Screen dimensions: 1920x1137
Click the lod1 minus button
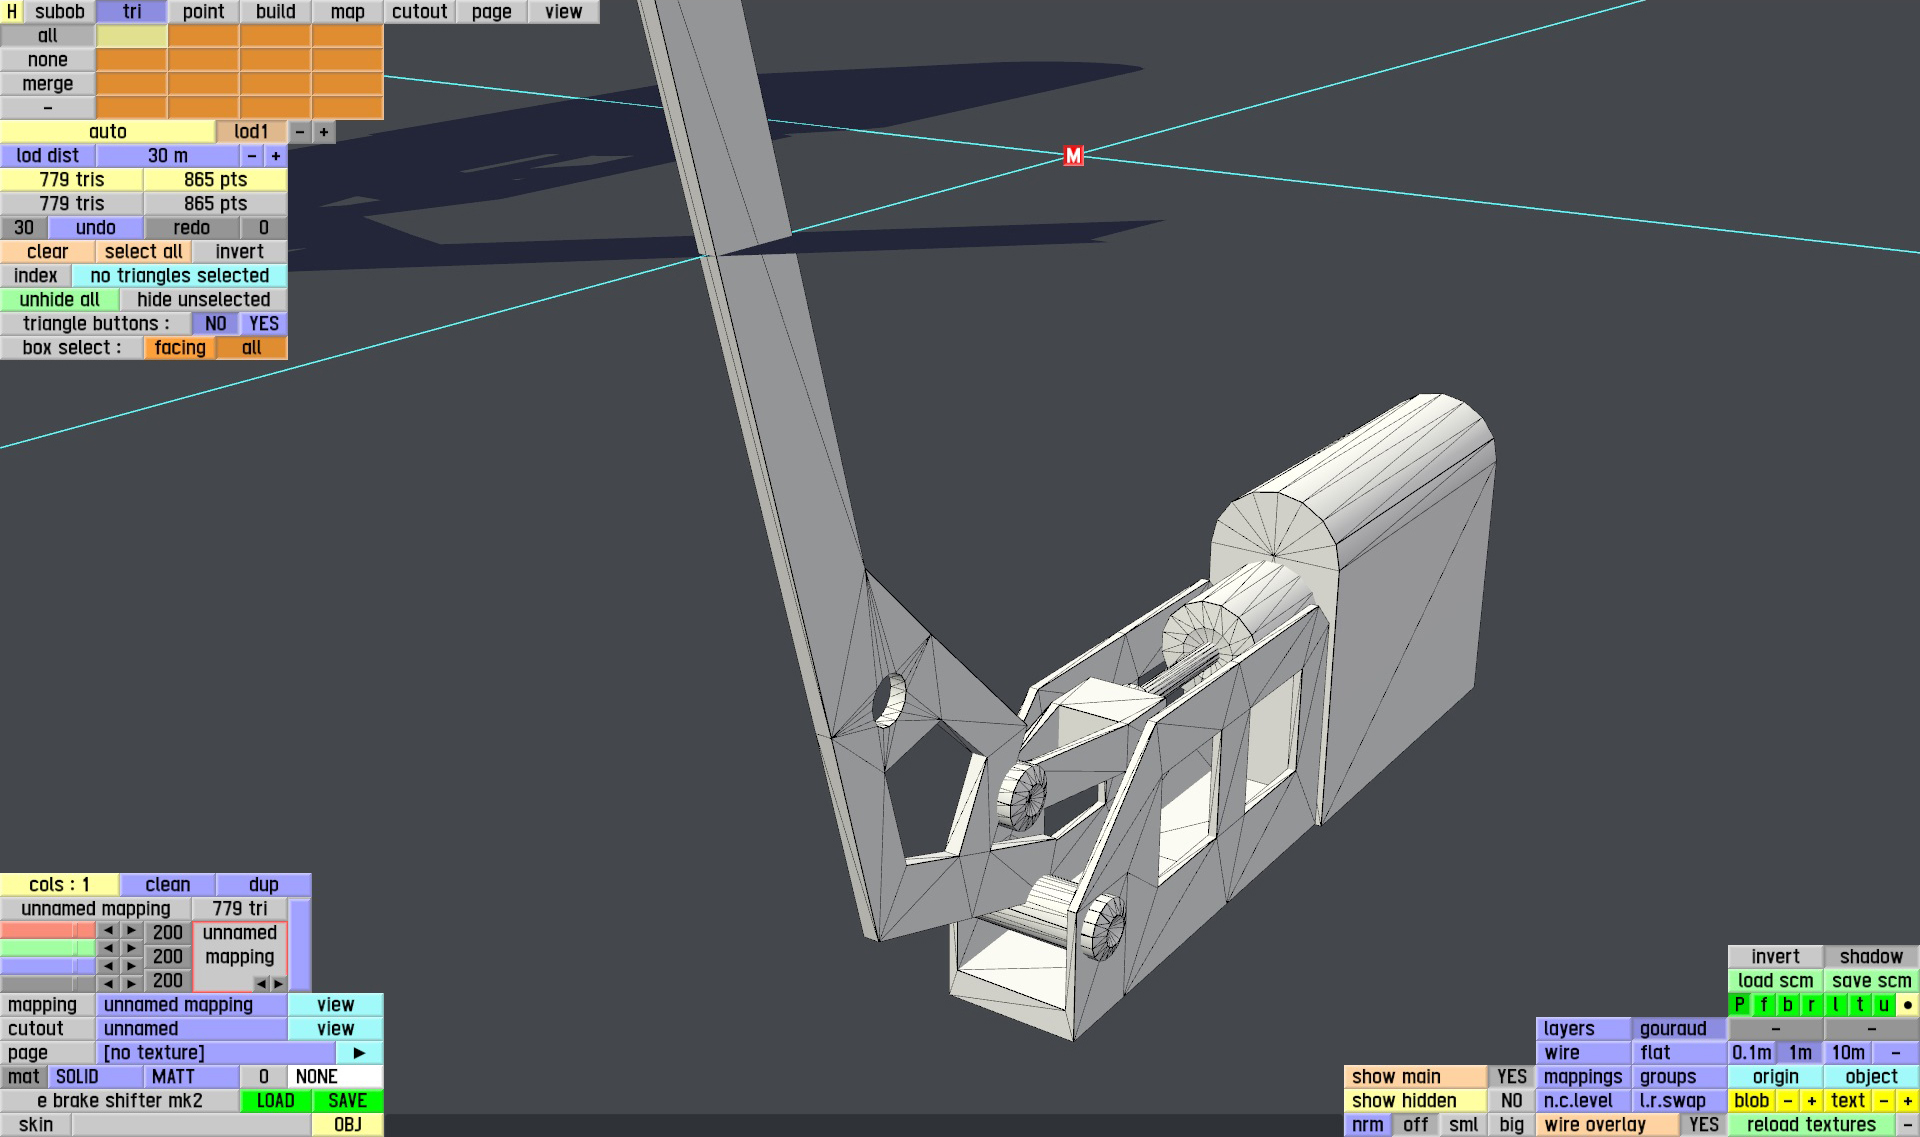click(x=300, y=132)
